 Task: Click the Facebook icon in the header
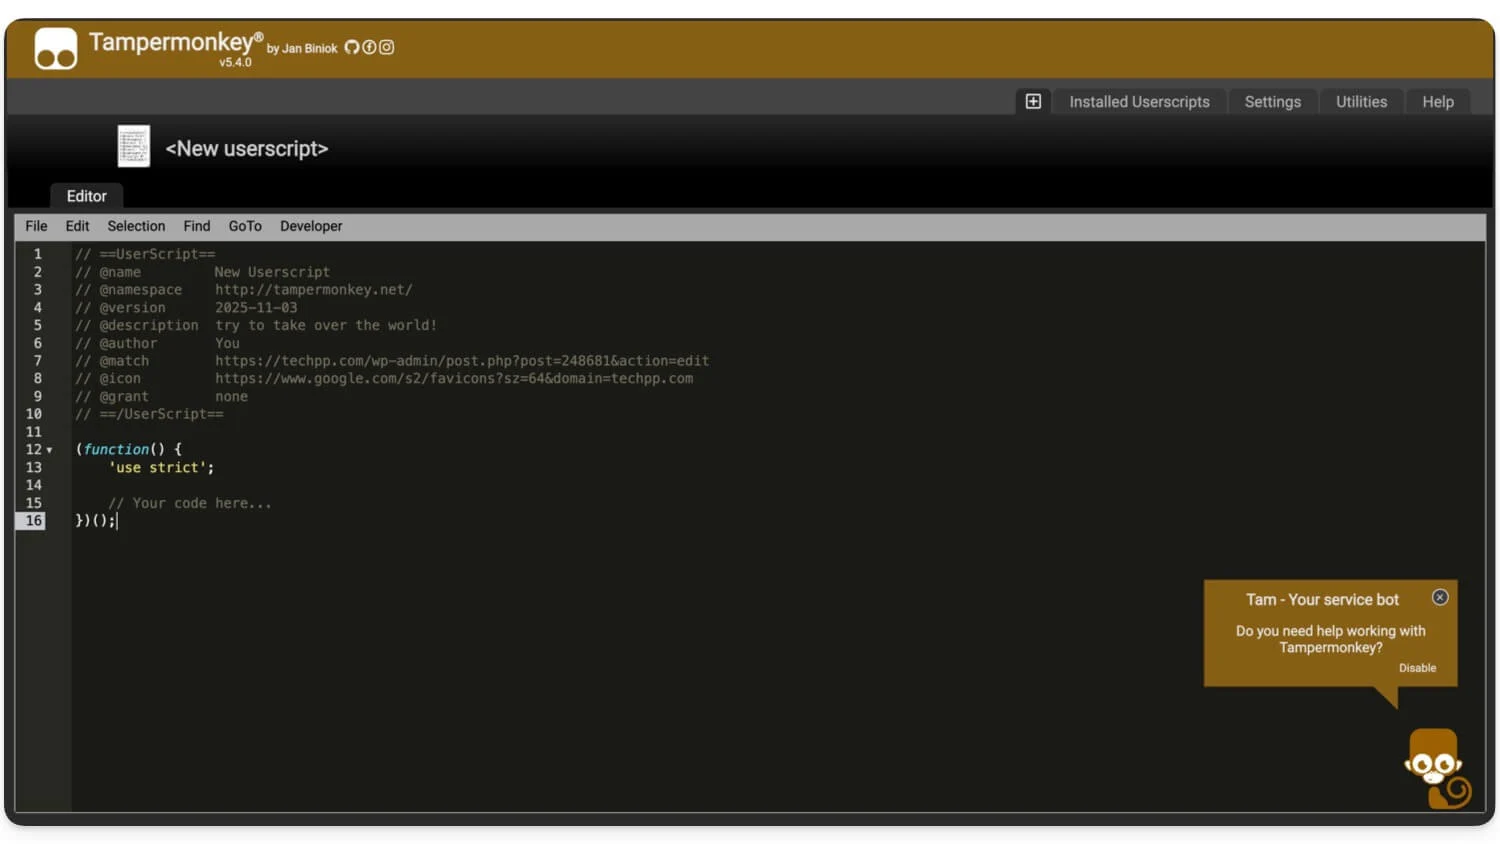(369, 47)
